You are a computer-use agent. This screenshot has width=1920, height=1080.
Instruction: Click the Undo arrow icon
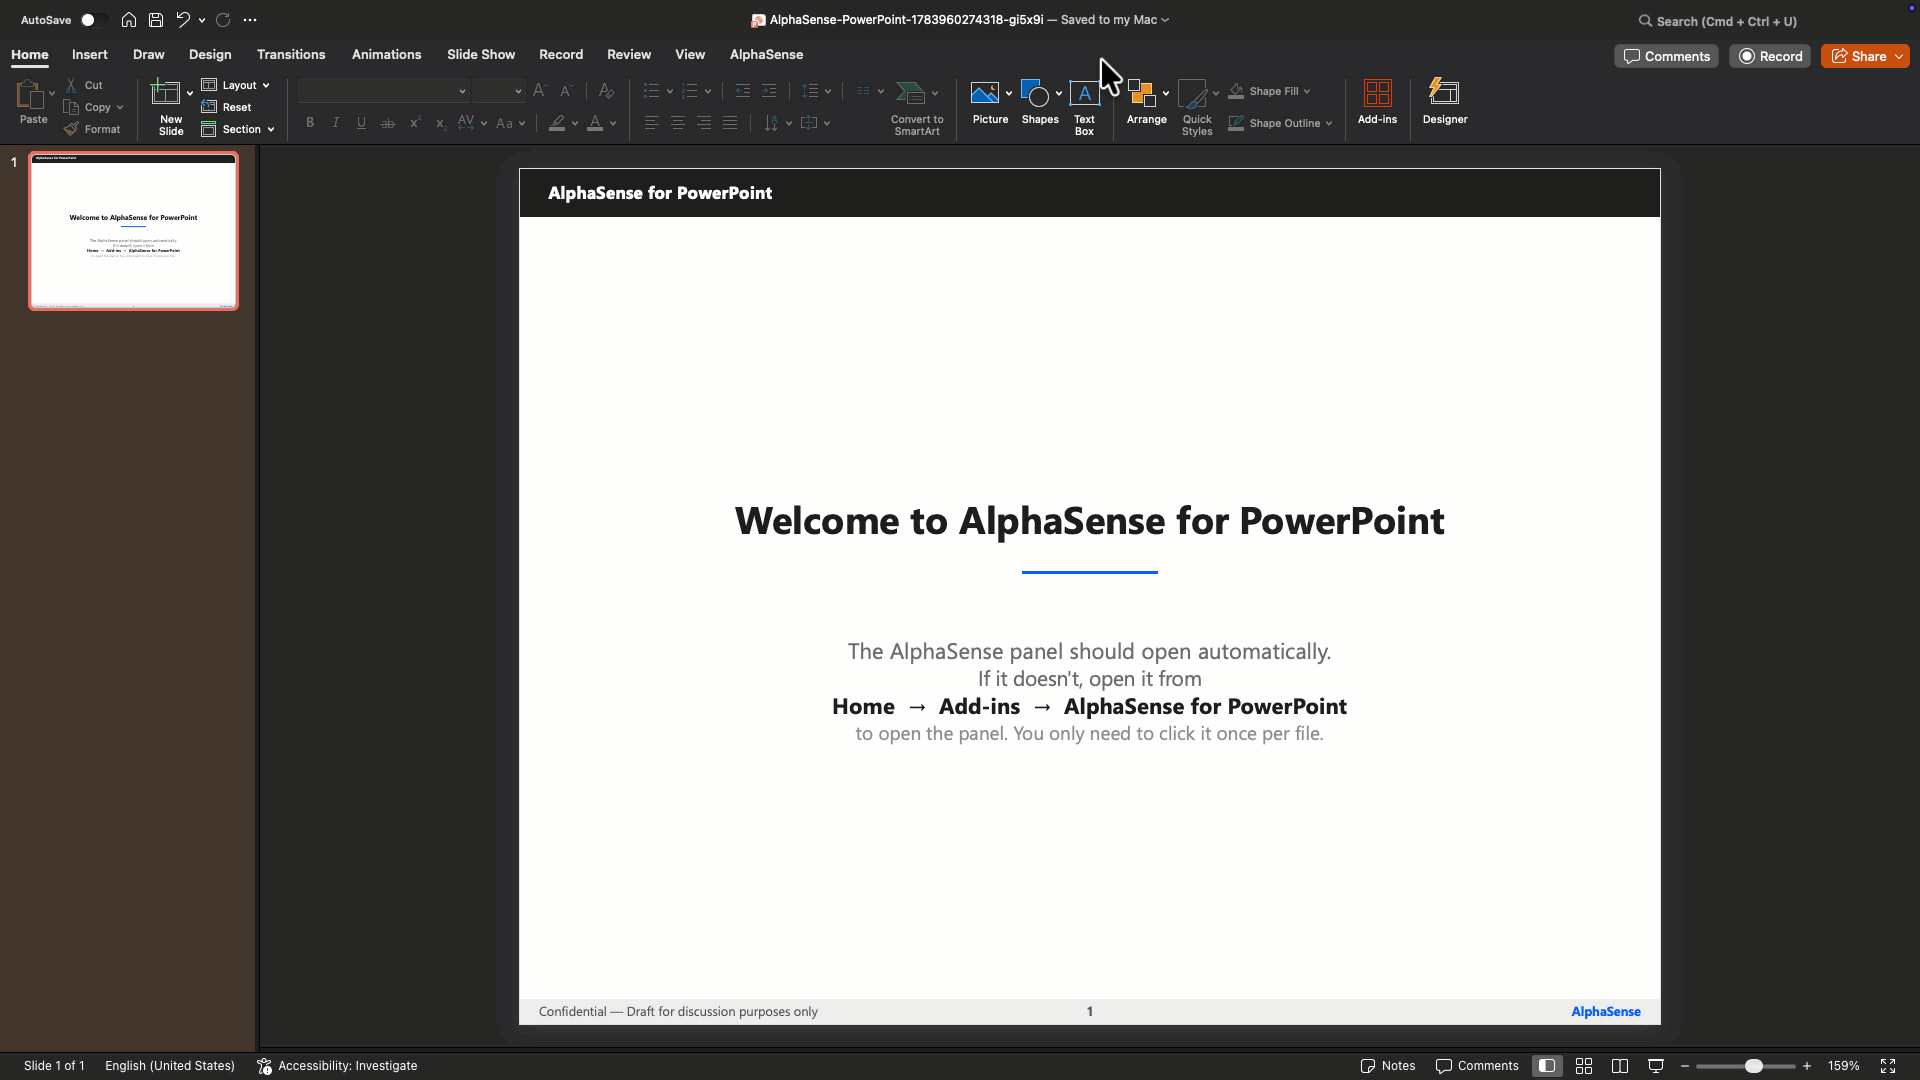click(183, 20)
